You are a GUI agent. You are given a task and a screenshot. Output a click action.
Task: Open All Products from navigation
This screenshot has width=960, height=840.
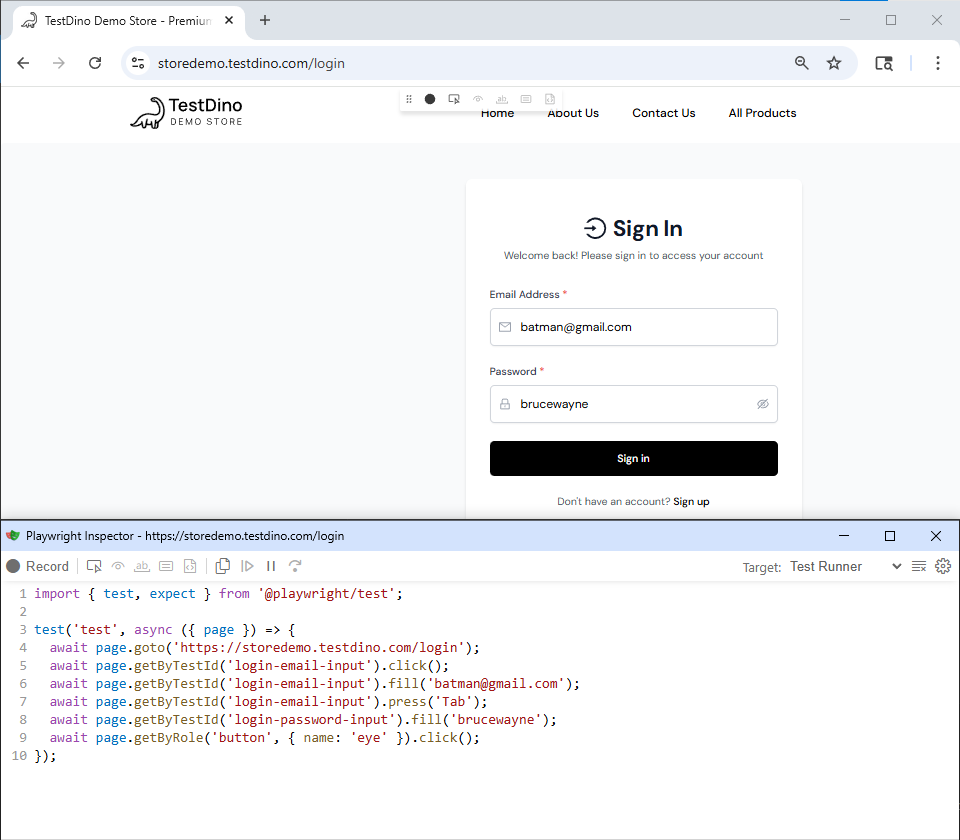coord(762,113)
